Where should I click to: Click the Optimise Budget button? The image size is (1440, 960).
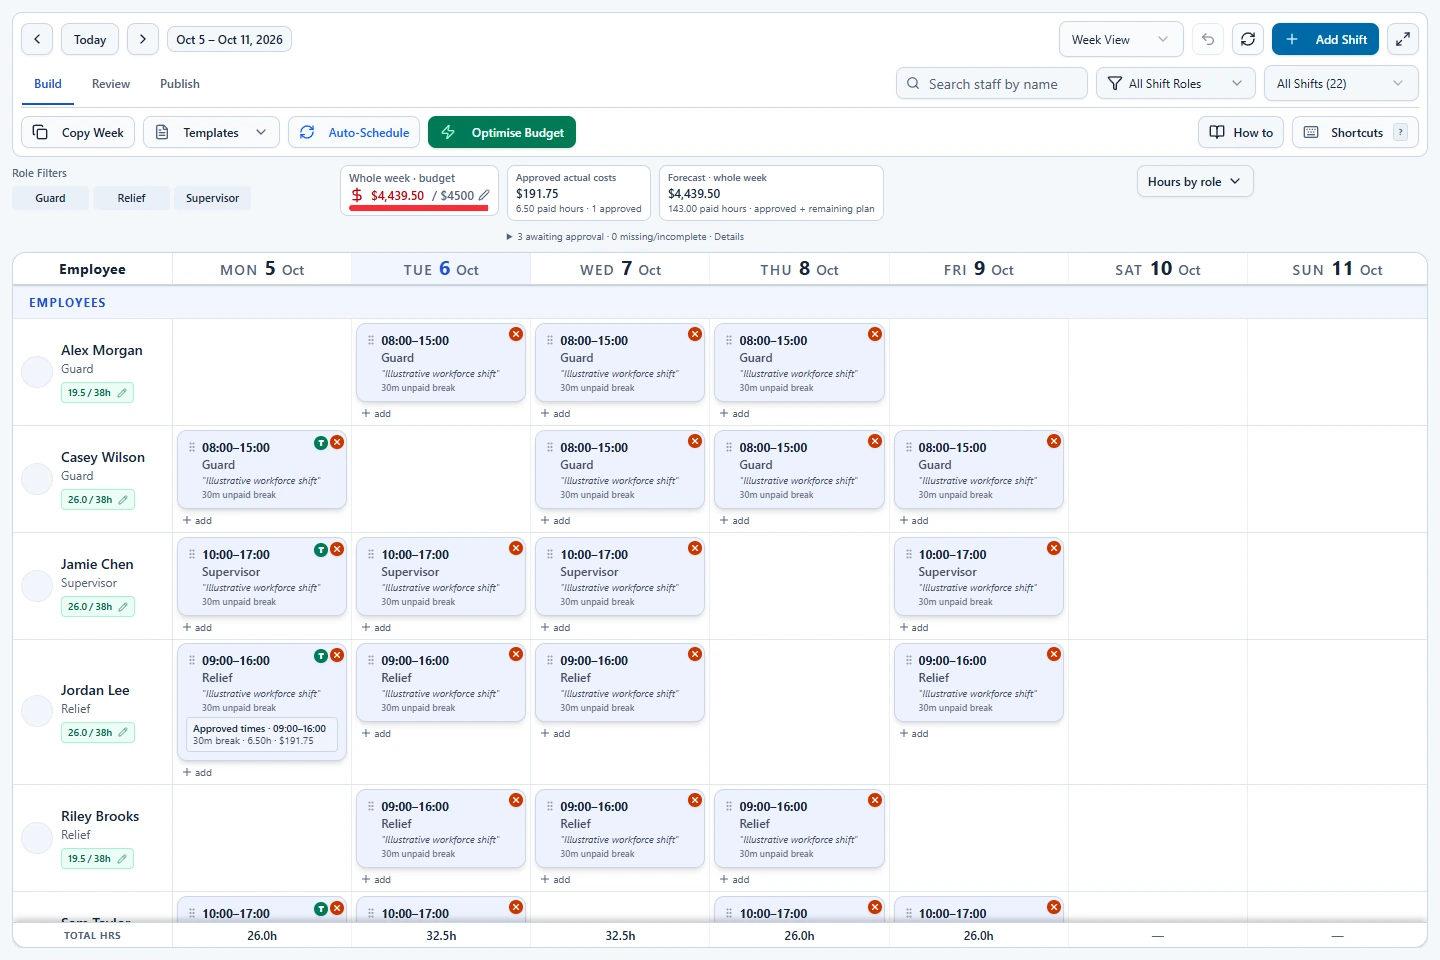point(502,132)
